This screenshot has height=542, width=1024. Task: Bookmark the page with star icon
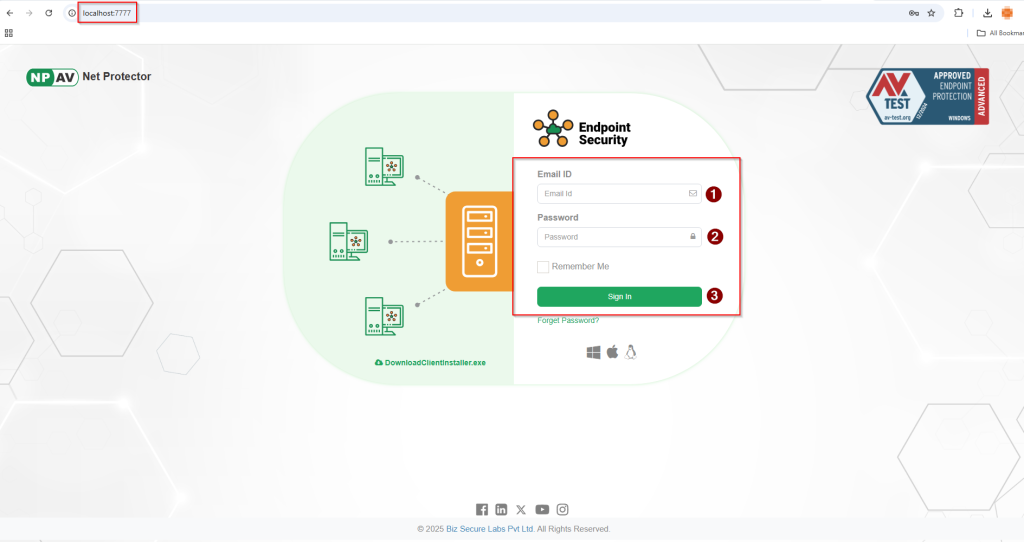pos(931,13)
